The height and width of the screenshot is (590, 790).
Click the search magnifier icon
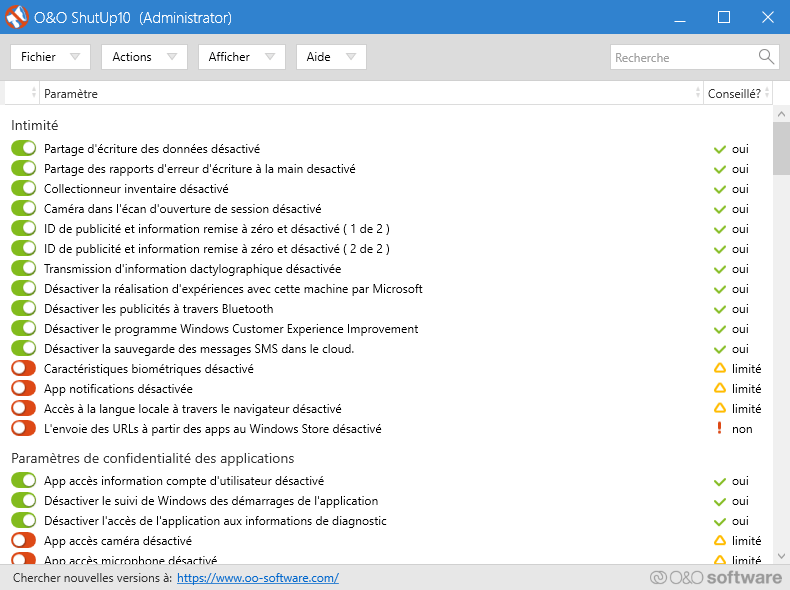pyautogui.click(x=766, y=57)
